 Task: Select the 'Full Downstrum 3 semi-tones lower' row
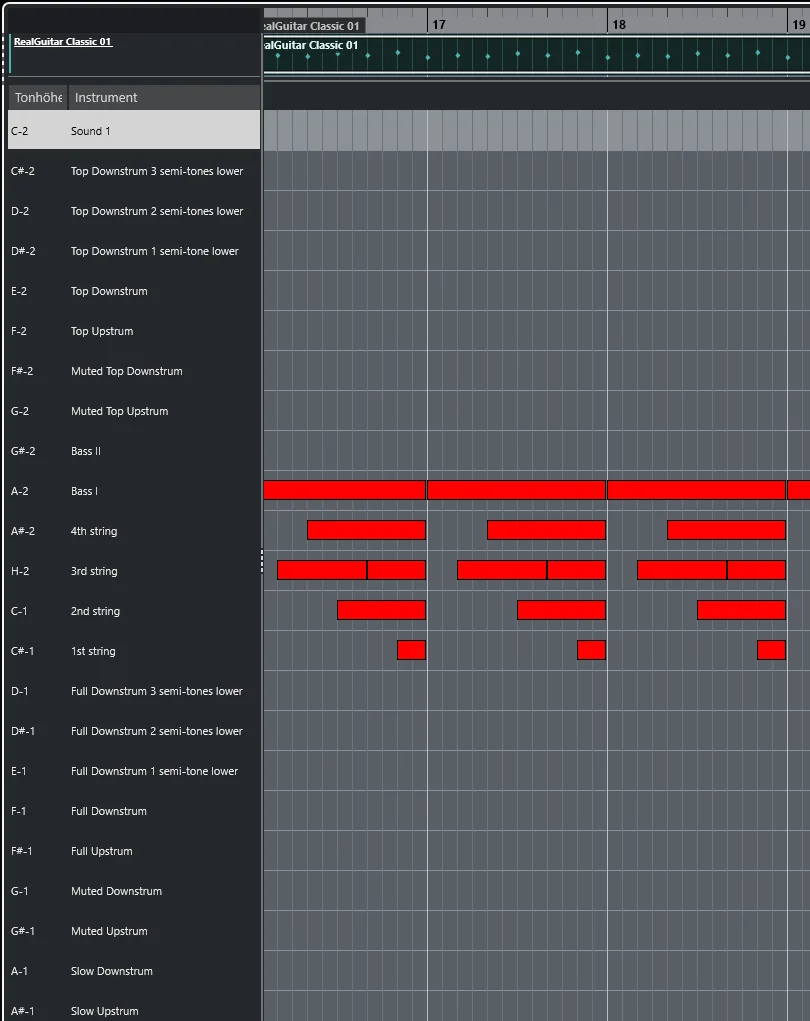click(x=134, y=691)
